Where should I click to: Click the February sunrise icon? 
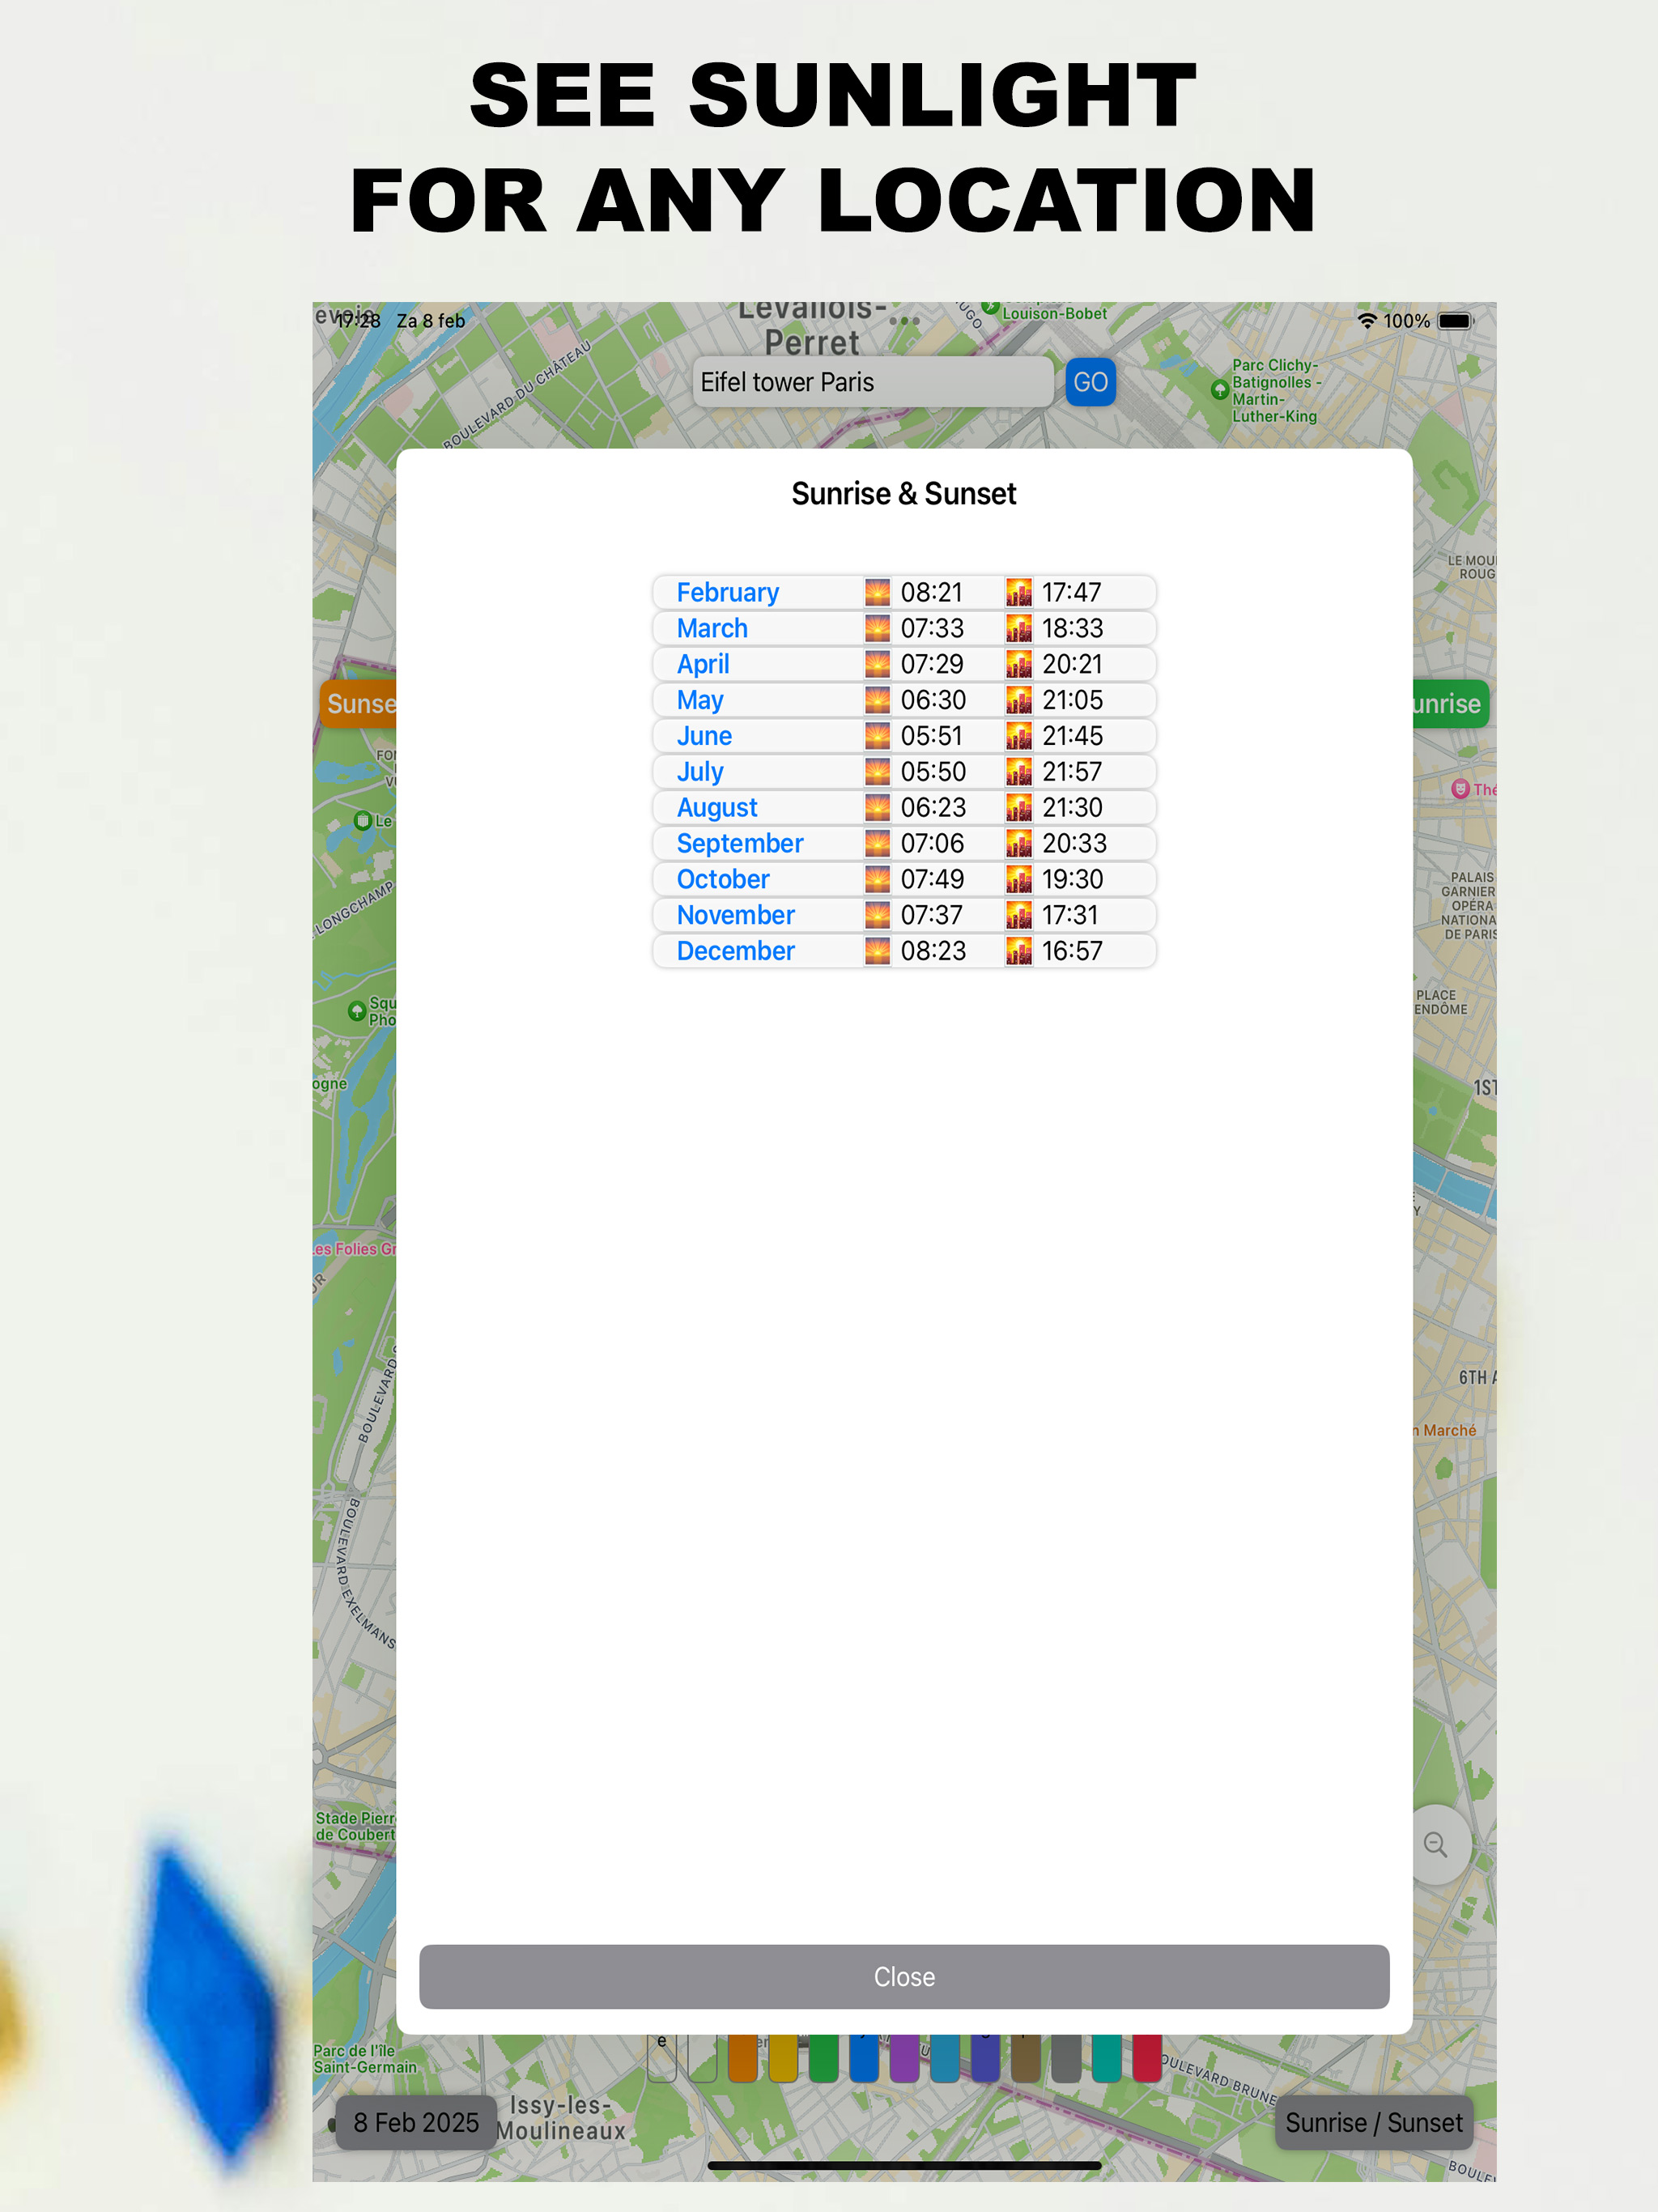[x=877, y=592]
